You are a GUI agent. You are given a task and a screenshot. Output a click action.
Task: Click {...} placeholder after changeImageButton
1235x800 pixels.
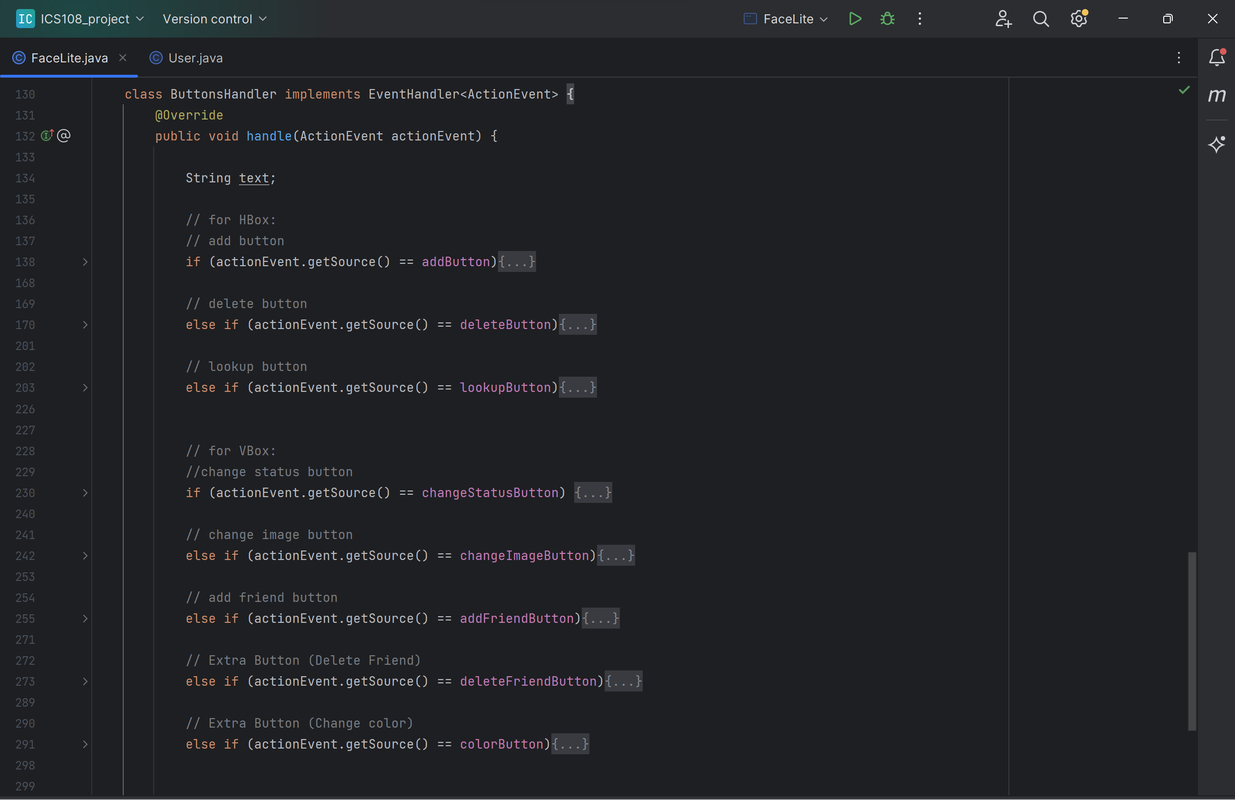point(616,556)
